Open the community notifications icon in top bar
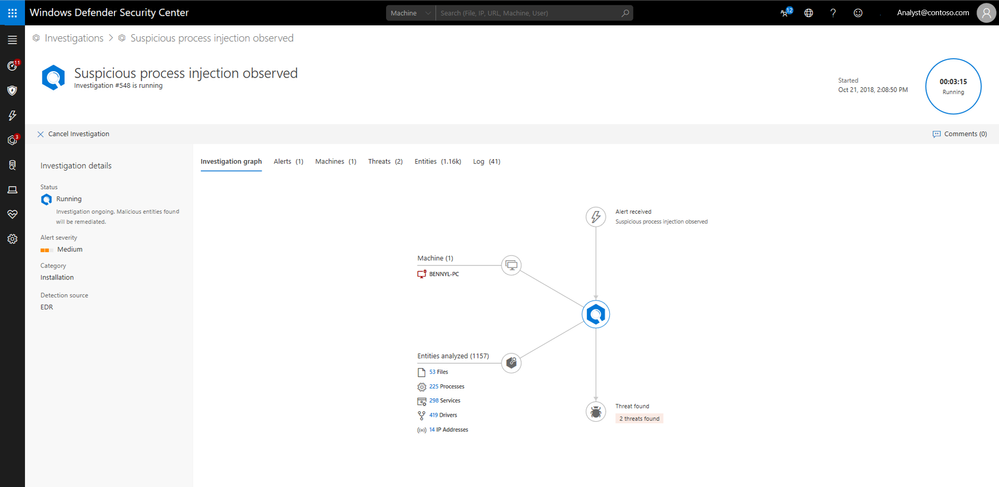The width and height of the screenshot is (999, 487). pyautogui.click(x=786, y=12)
